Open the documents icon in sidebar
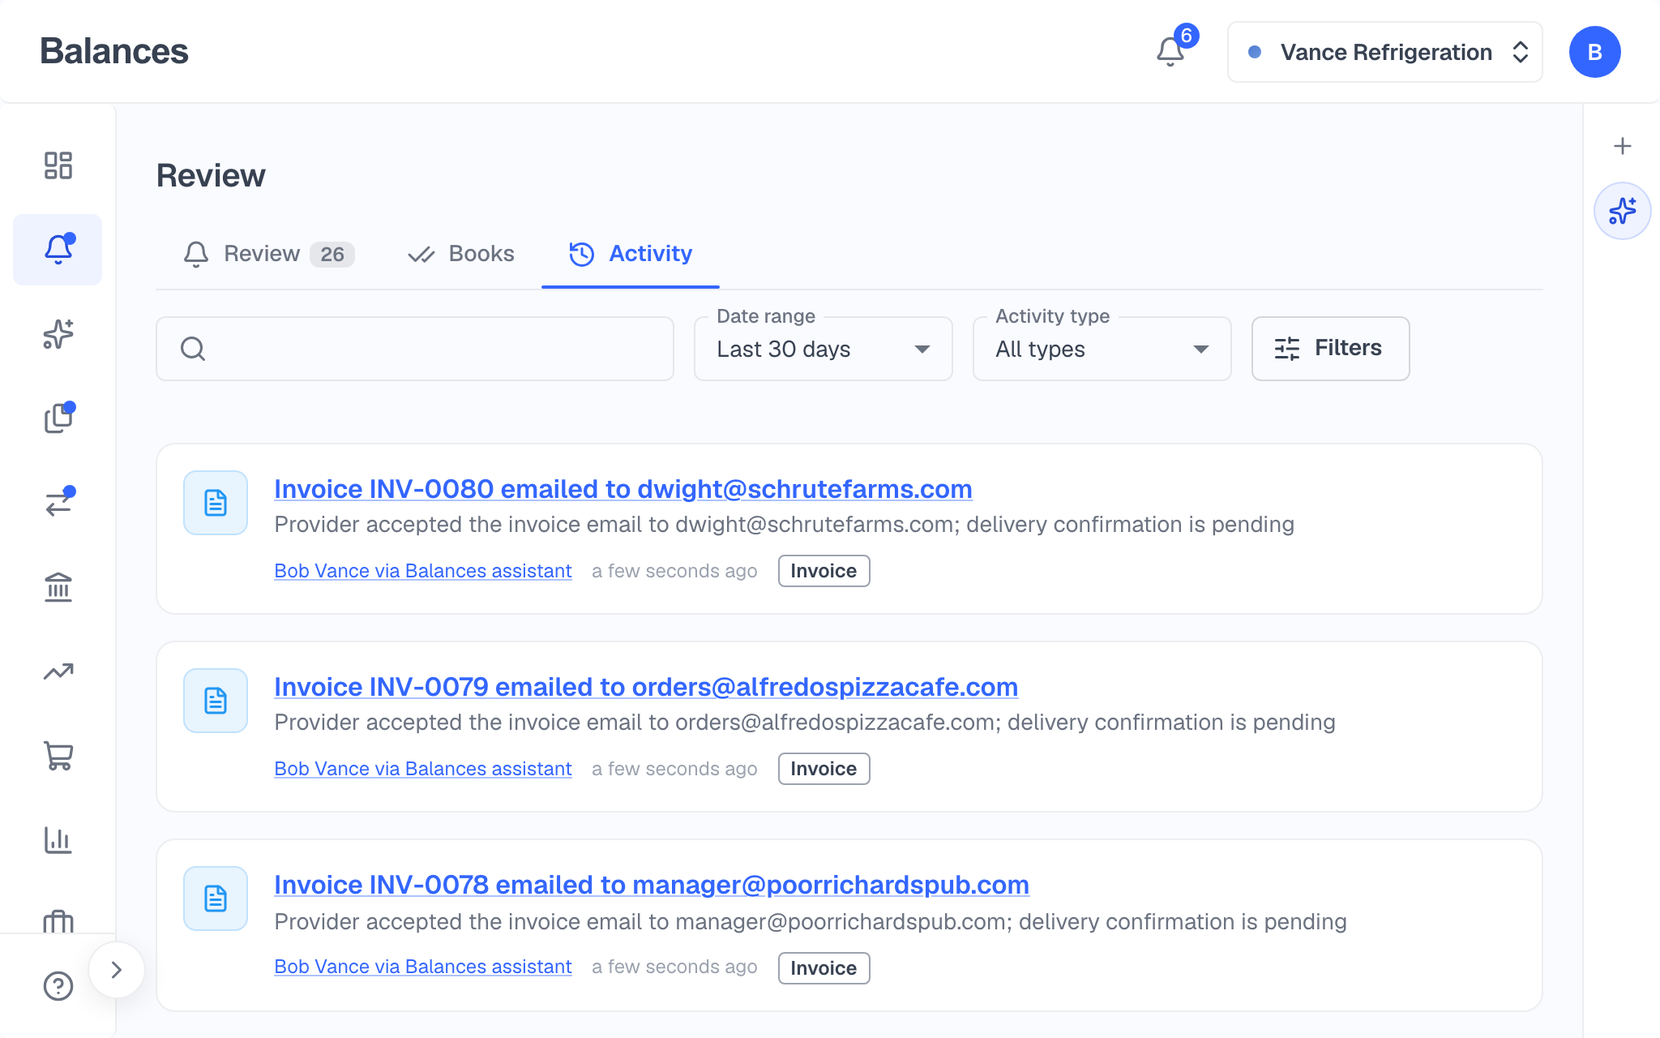The image size is (1660, 1038). point(58,418)
